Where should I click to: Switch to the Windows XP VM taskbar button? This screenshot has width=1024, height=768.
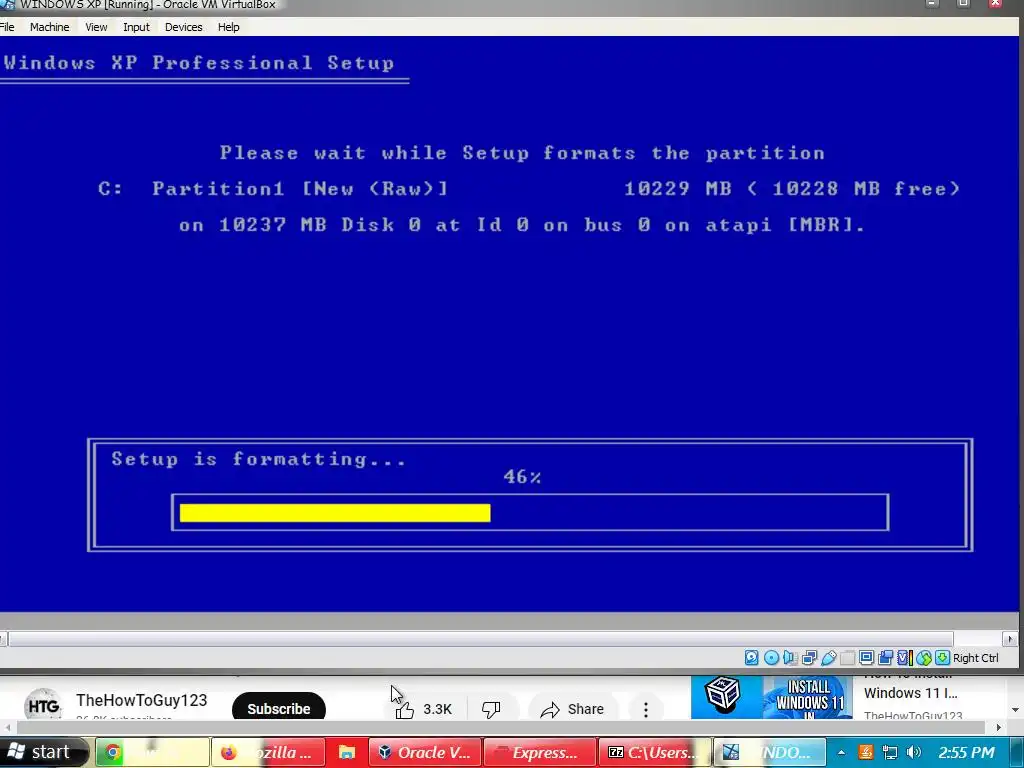770,752
